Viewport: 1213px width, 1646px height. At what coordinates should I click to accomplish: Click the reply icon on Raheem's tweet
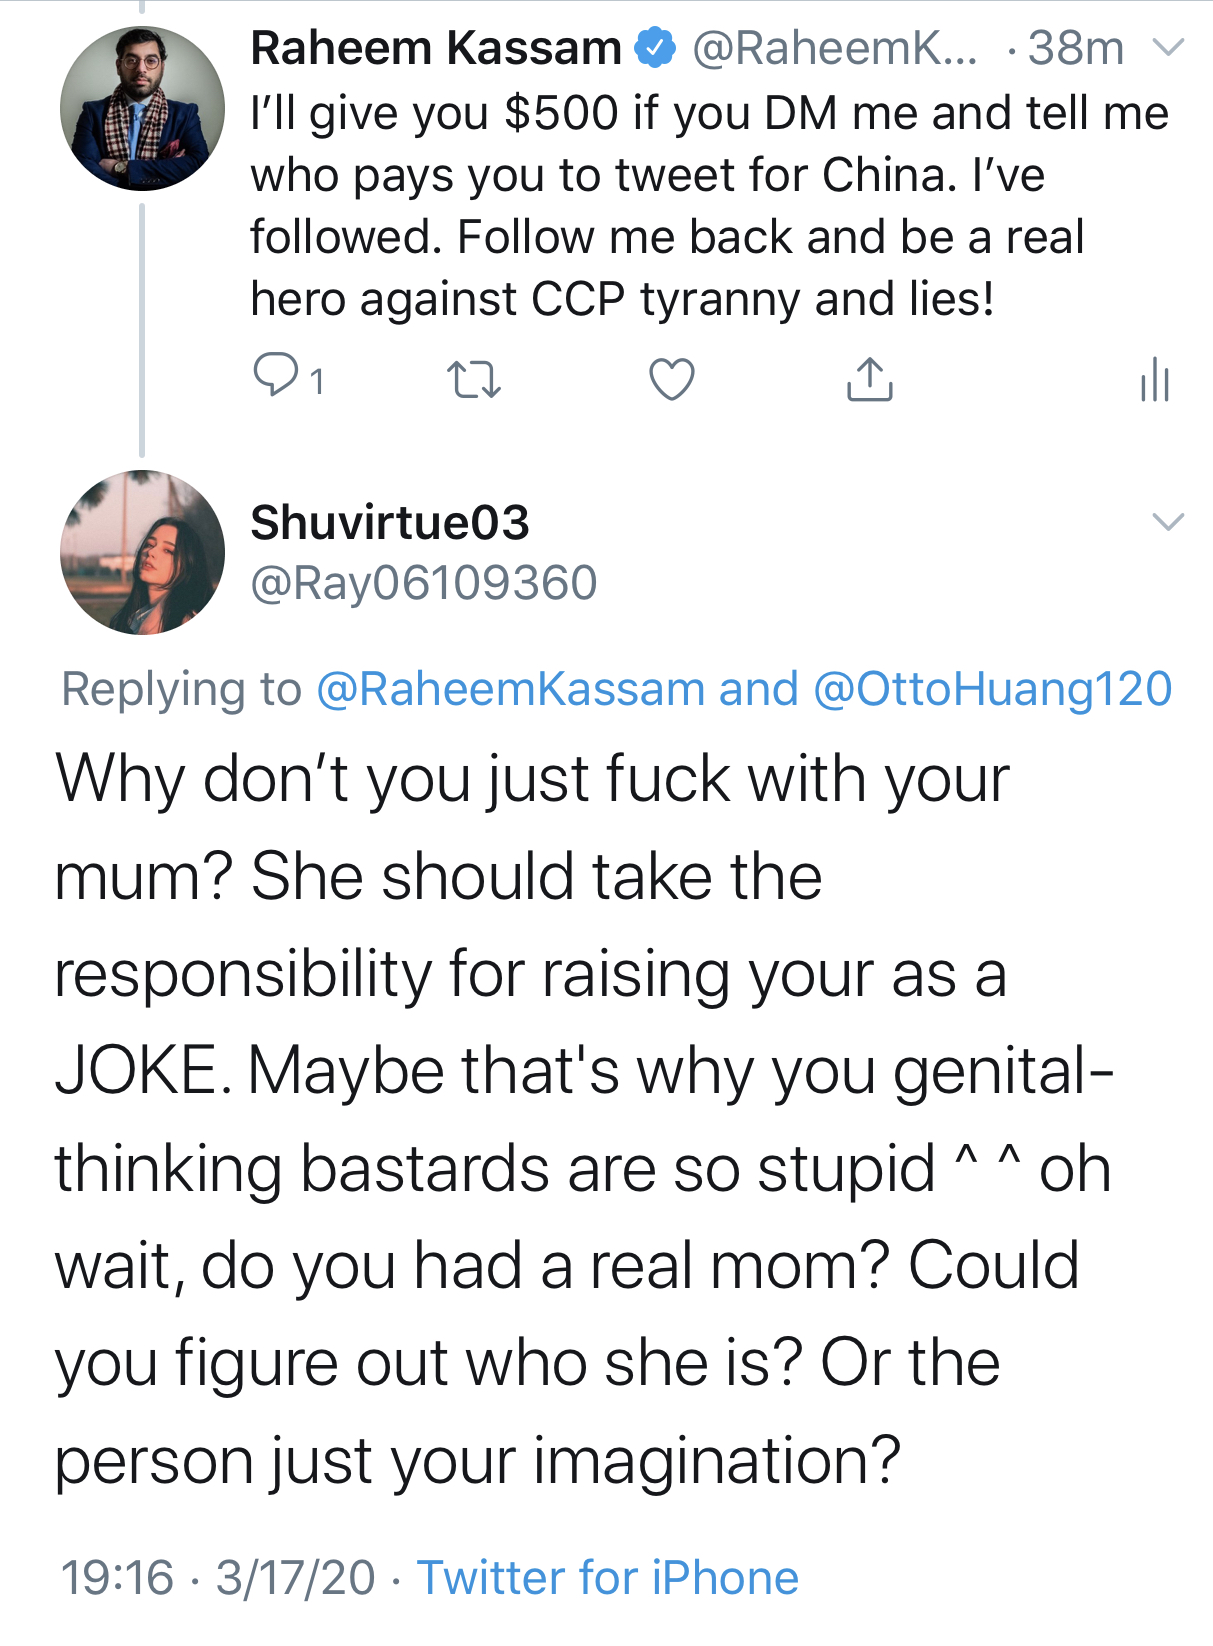pos(275,376)
